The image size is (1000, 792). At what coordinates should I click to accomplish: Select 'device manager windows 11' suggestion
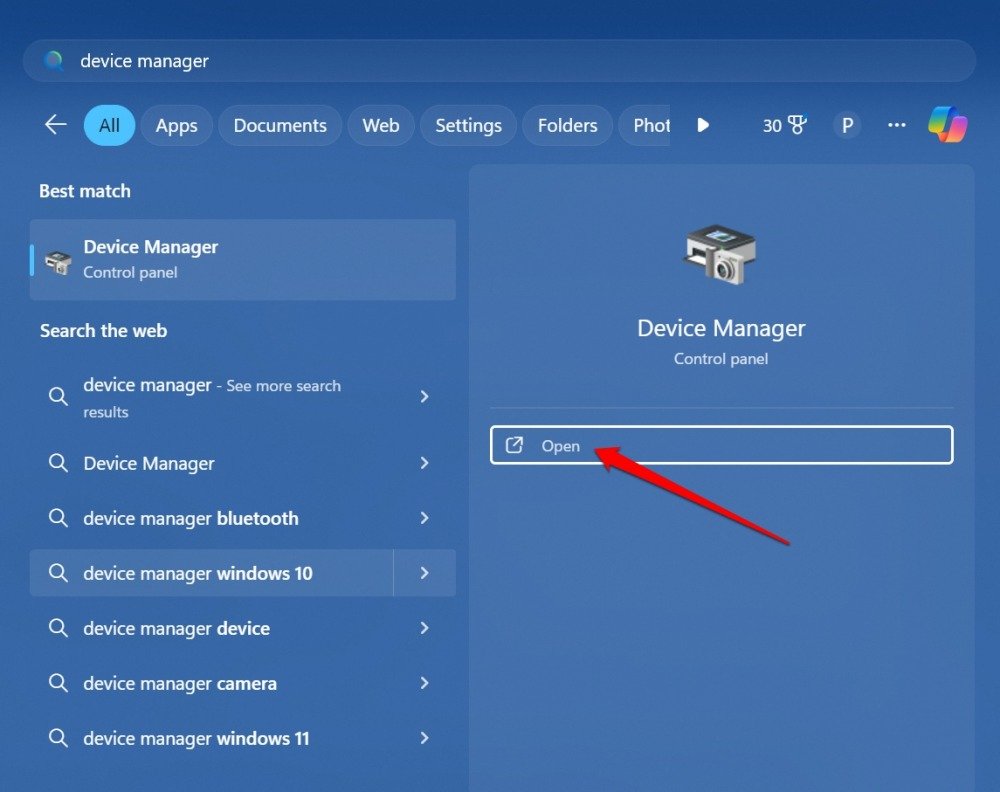[x=212, y=738]
